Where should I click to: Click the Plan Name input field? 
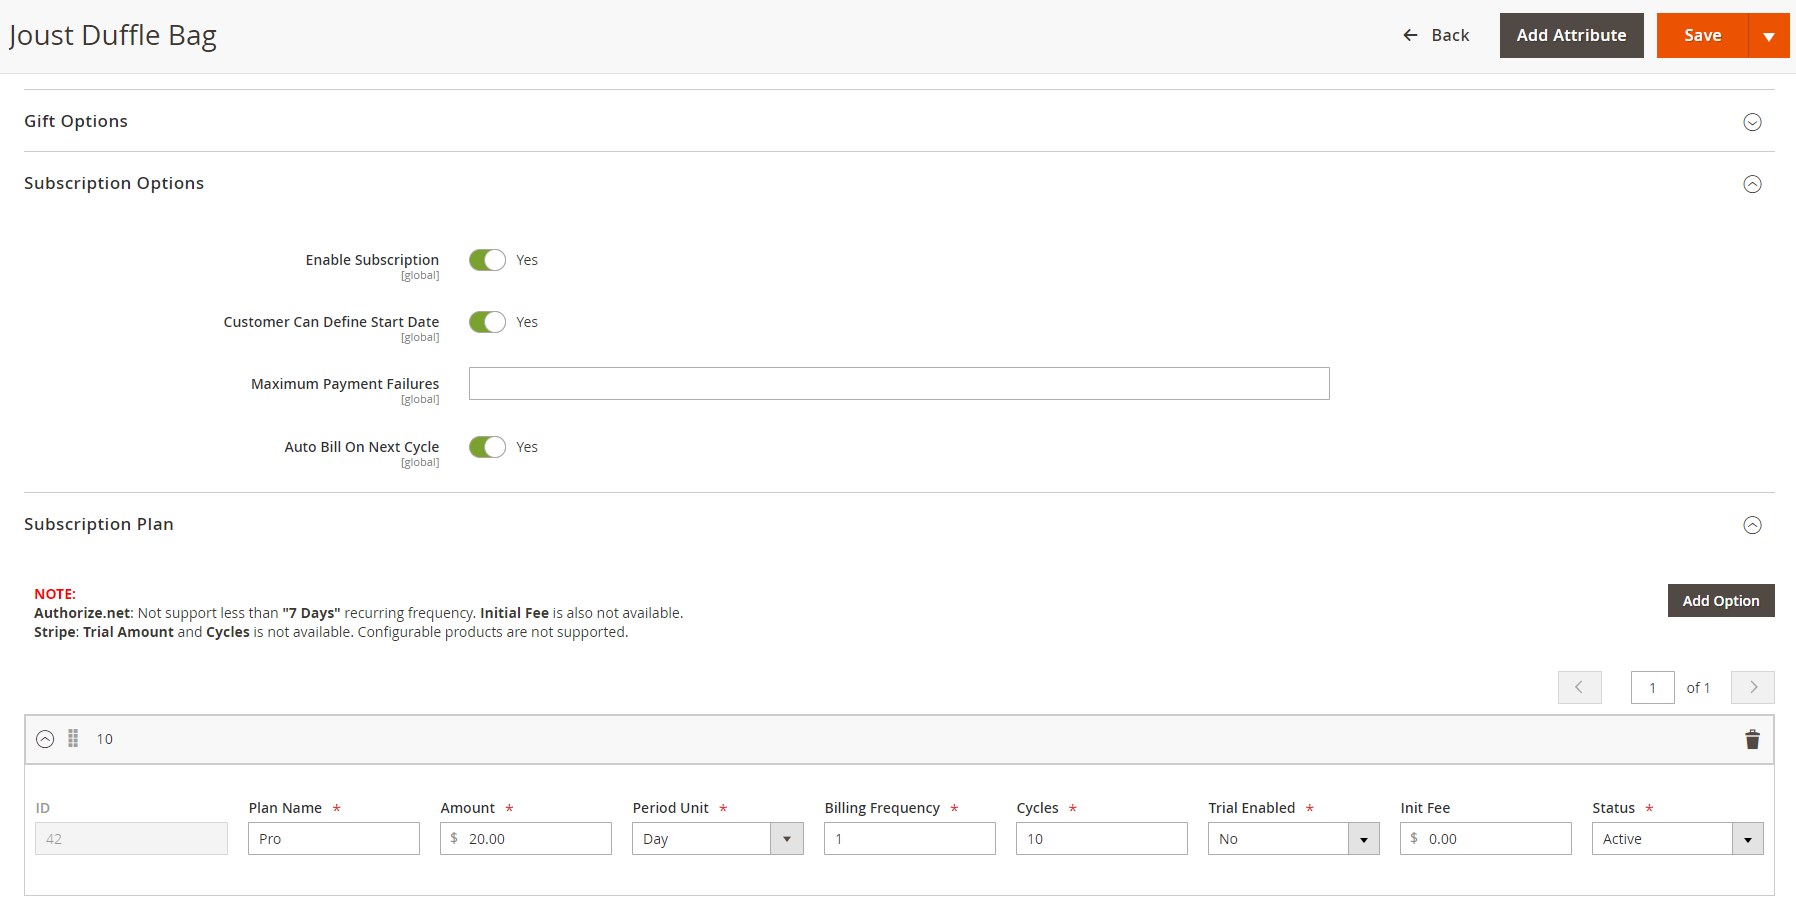pyautogui.click(x=334, y=839)
